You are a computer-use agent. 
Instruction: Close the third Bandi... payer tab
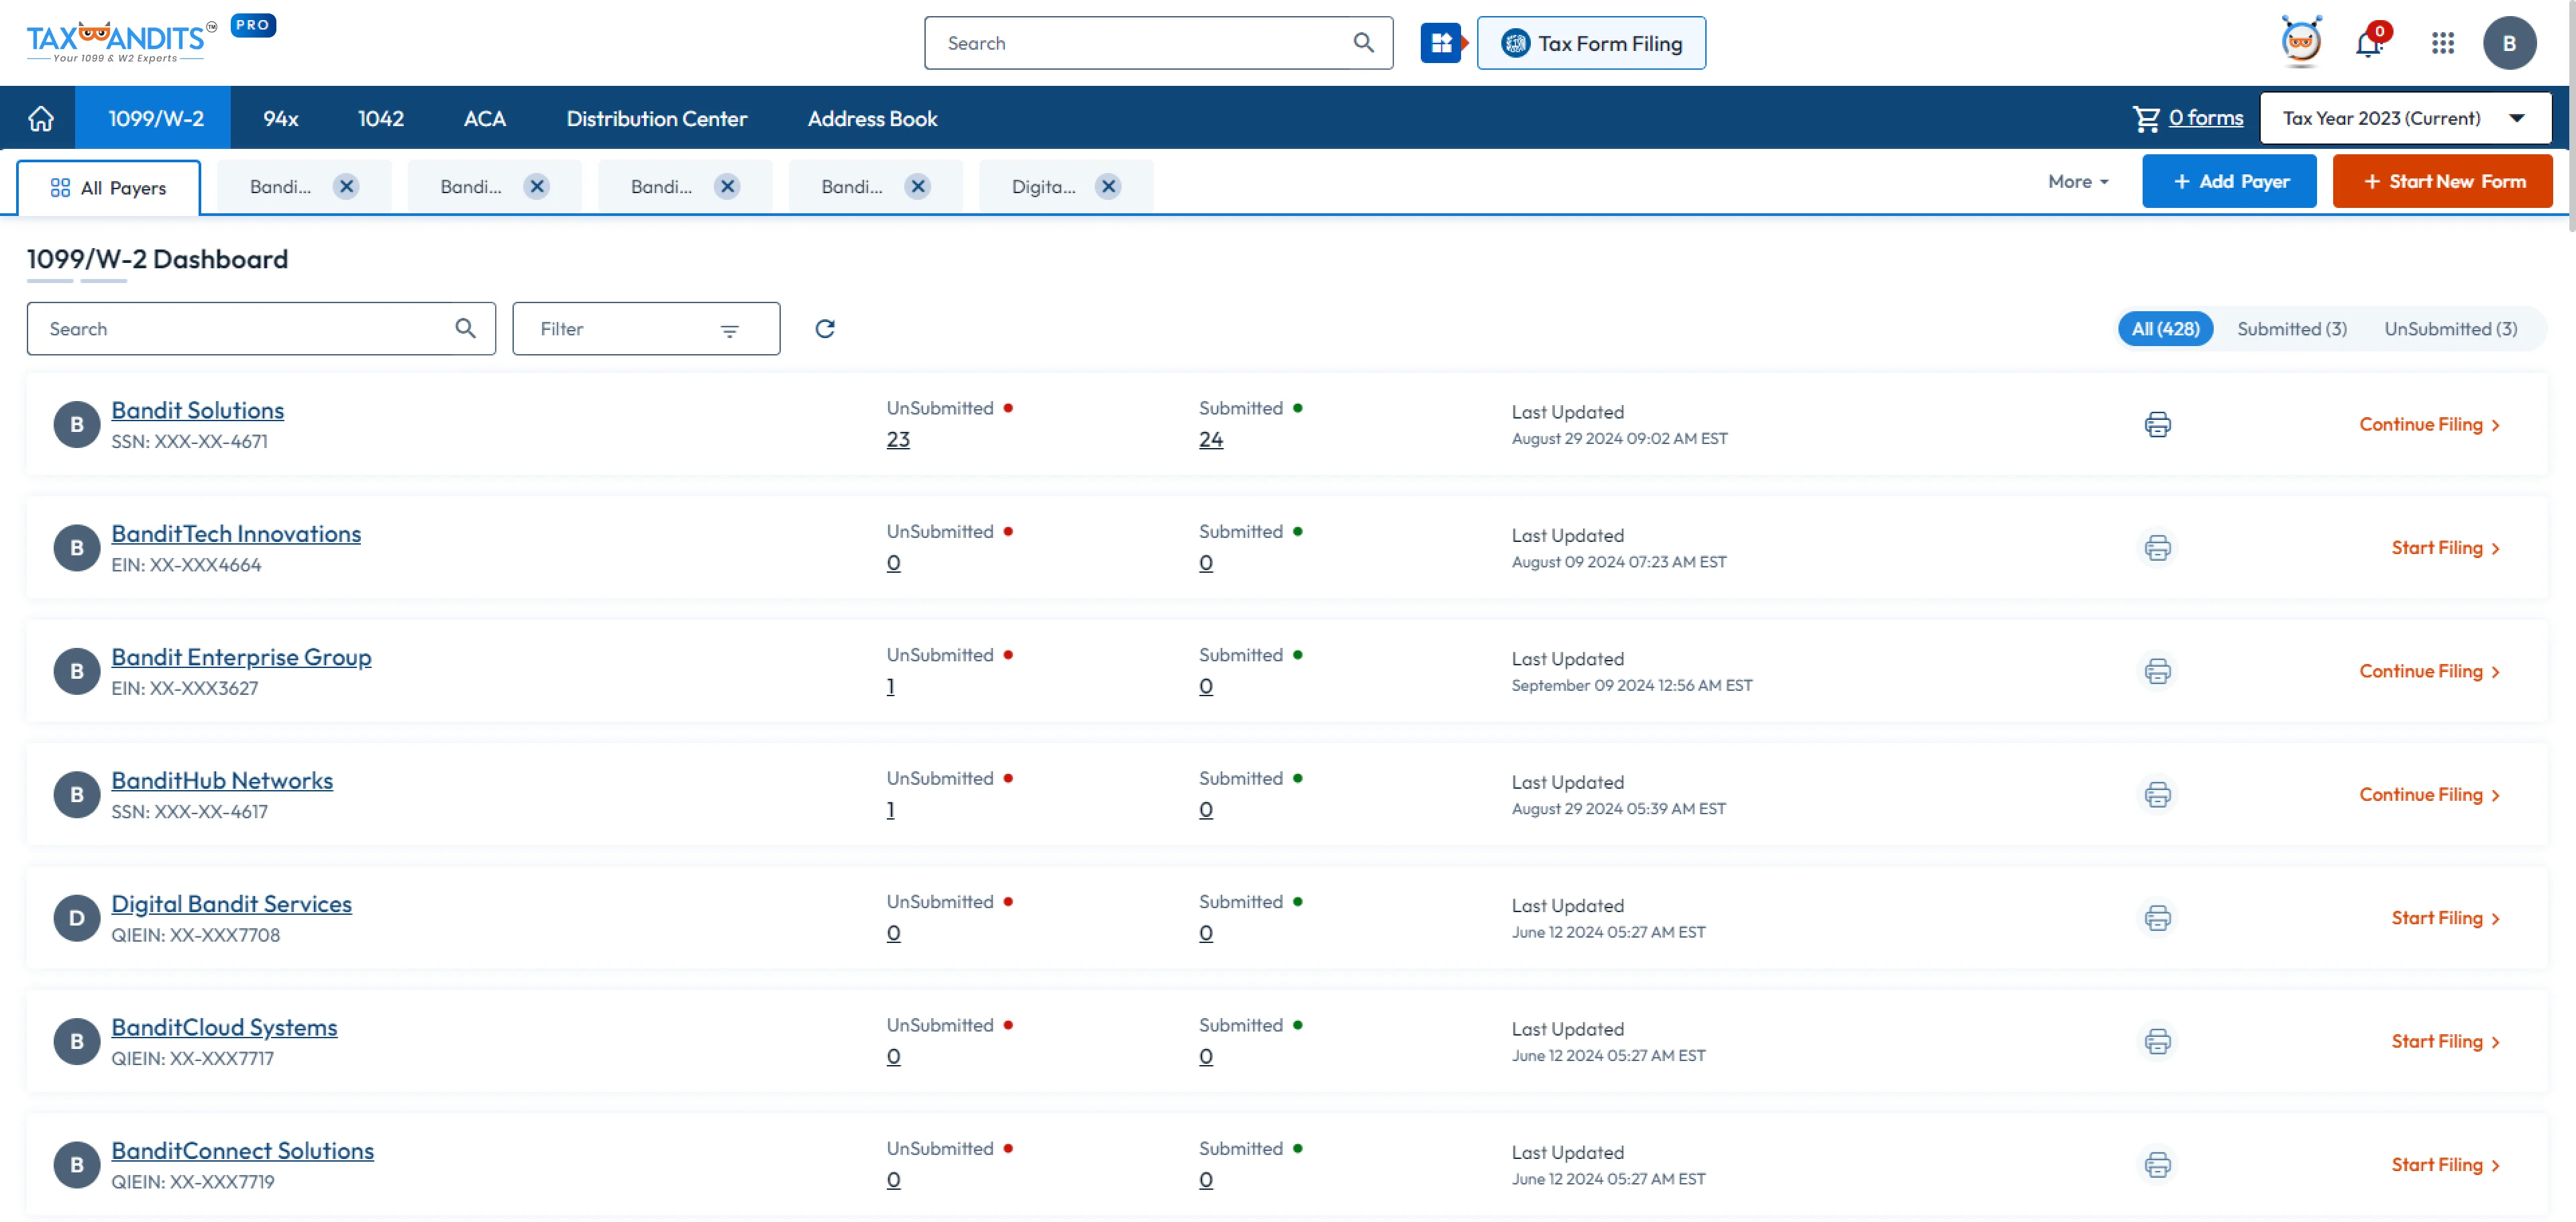tap(727, 186)
